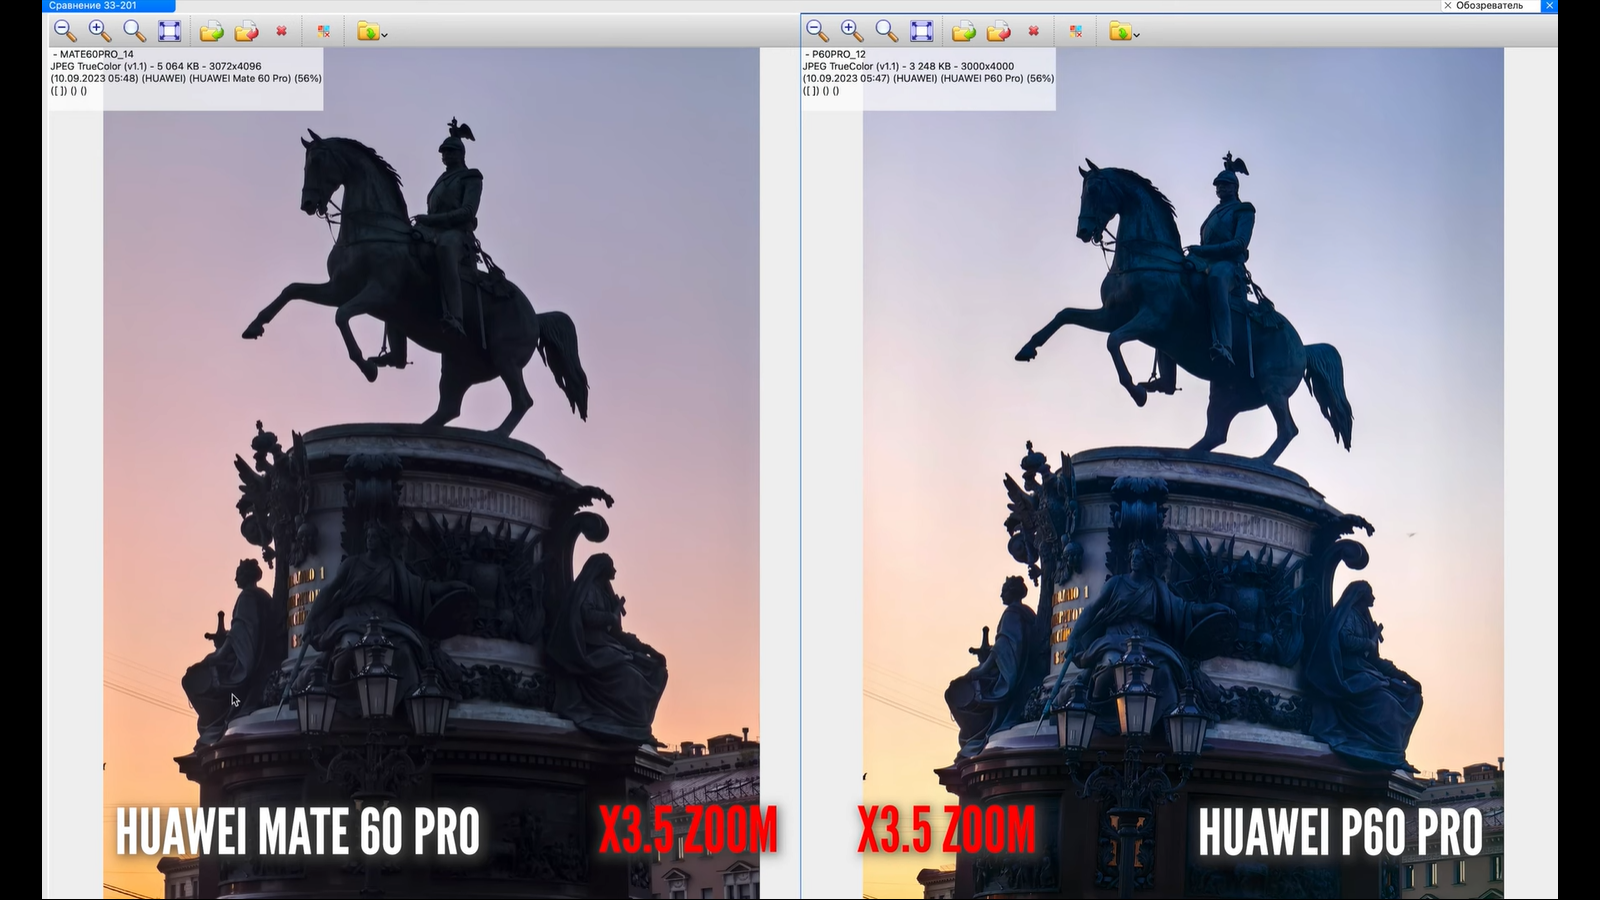This screenshot has width=1600, height=900.
Task: Zoom in the MATE60PRO_14 image pane
Action: 100,31
